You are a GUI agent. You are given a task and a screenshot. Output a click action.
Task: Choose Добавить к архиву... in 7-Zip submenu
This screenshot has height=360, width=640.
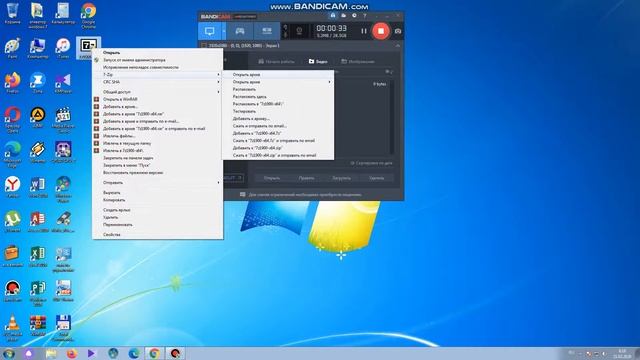click(x=278, y=119)
